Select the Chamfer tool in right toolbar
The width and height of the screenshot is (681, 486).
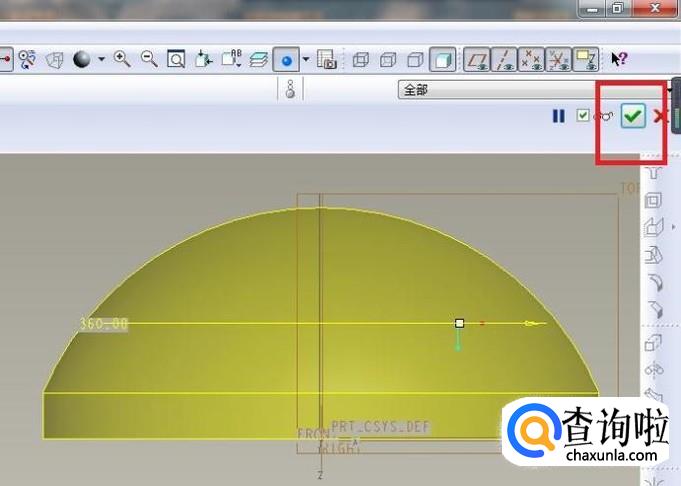pos(654,309)
